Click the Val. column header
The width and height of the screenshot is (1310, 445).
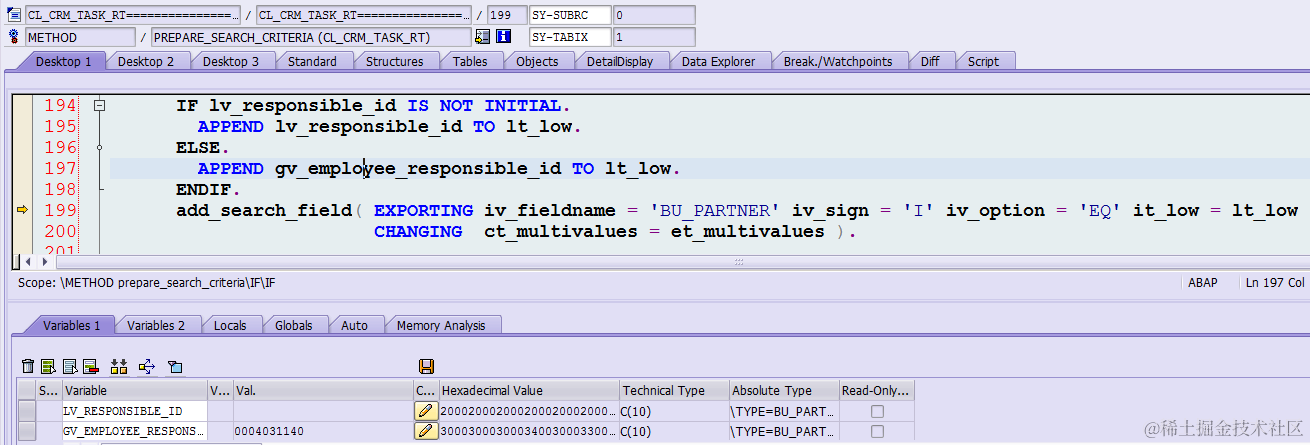pyautogui.click(x=322, y=391)
